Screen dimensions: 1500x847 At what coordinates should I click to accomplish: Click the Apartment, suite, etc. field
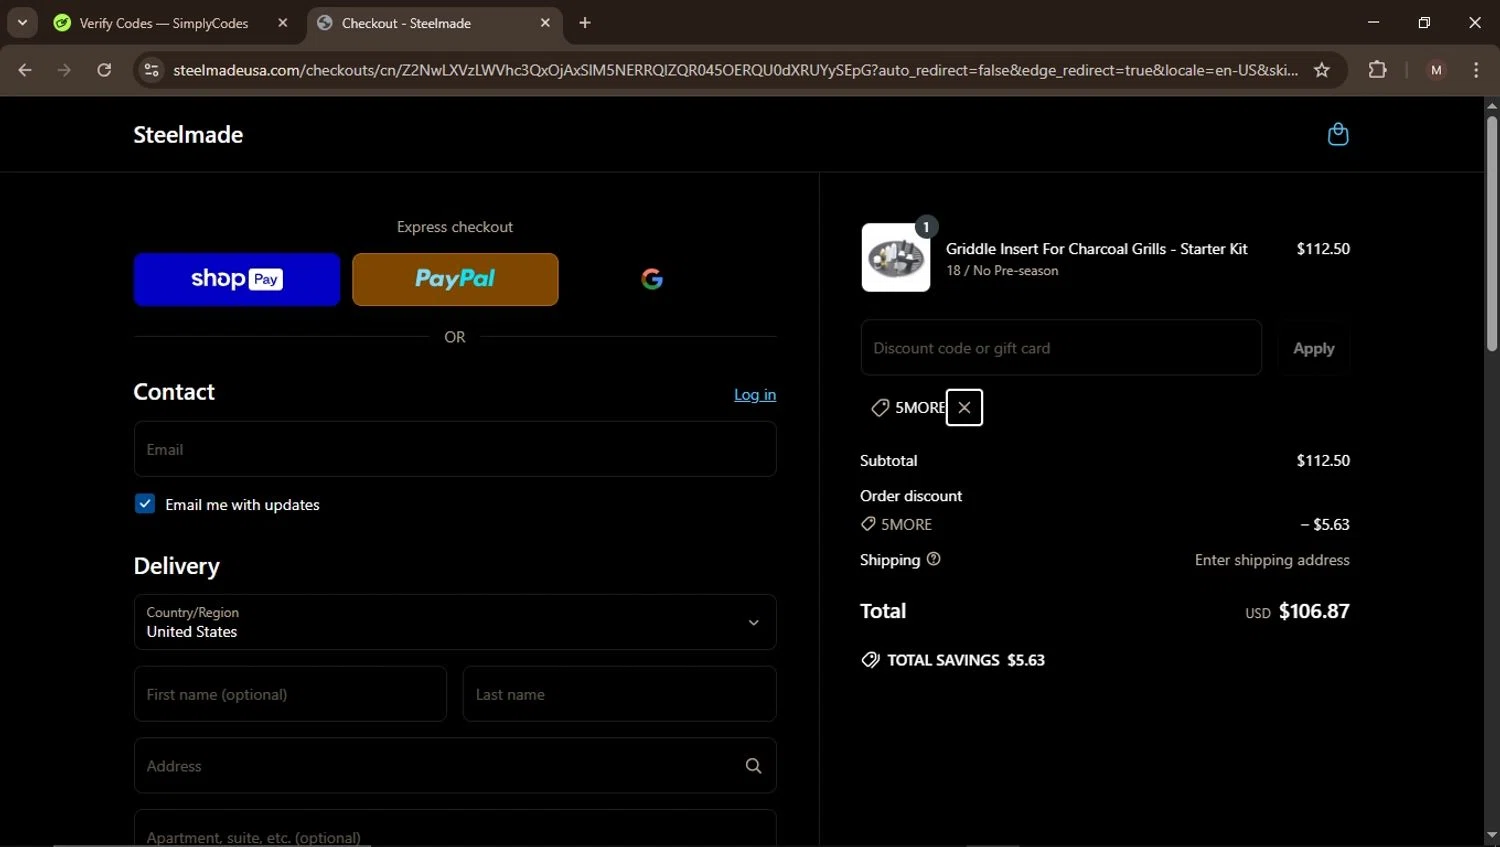click(455, 829)
